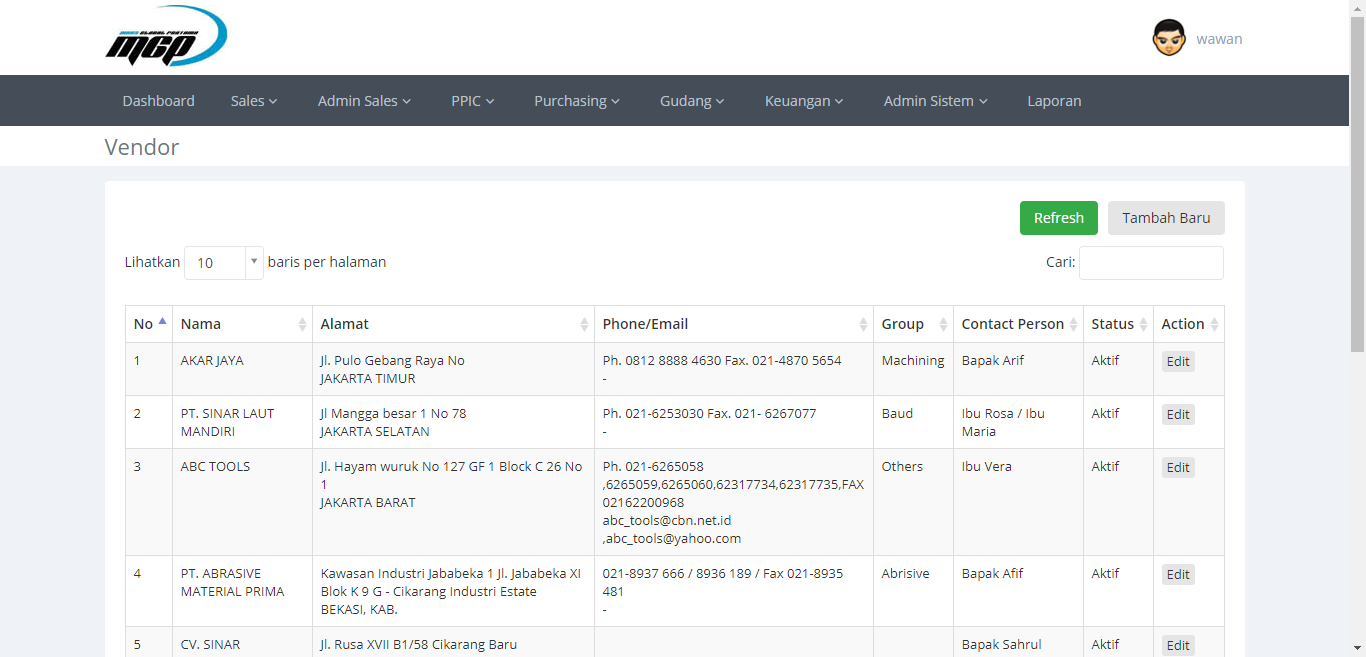
Task: Open rows per page dropdown
Action: pyautogui.click(x=224, y=263)
